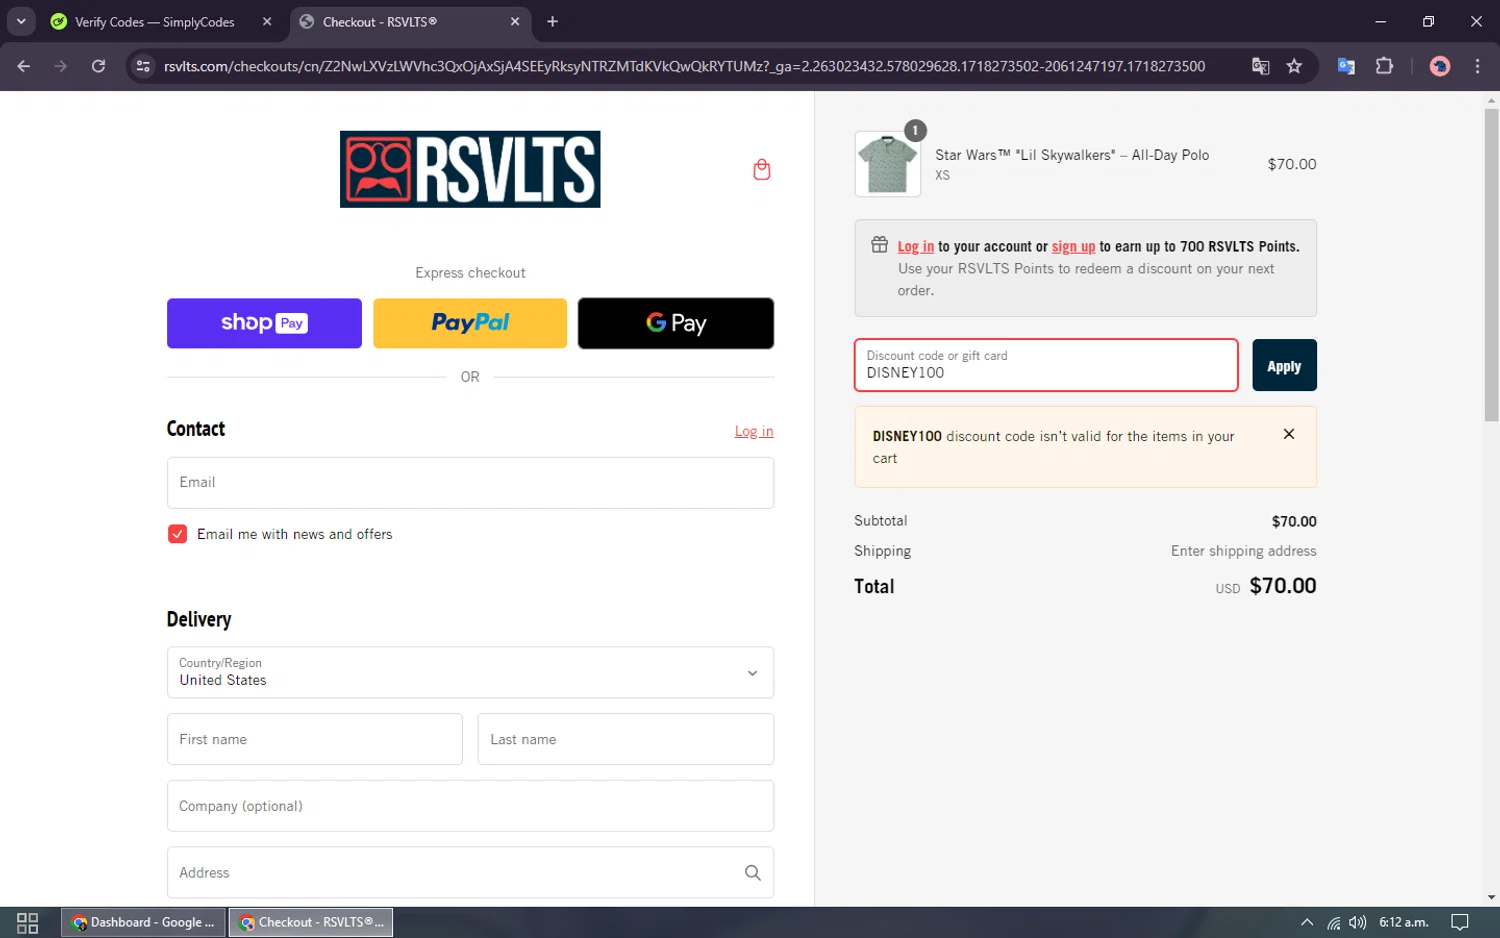Apply the discount code
The width and height of the screenshot is (1500, 938).
click(1284, 365)
